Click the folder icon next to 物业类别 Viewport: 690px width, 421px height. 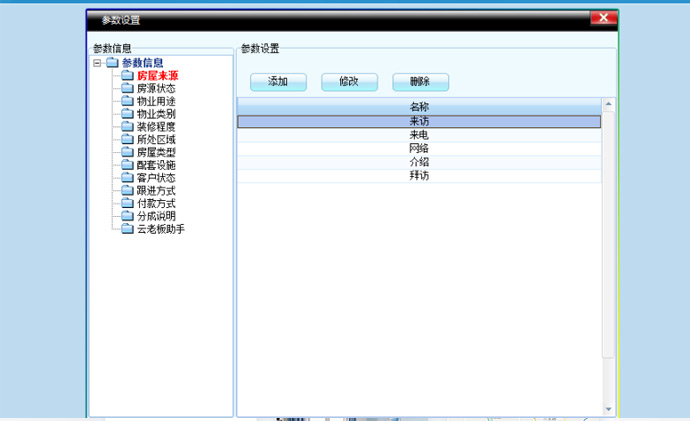[127, 113]
